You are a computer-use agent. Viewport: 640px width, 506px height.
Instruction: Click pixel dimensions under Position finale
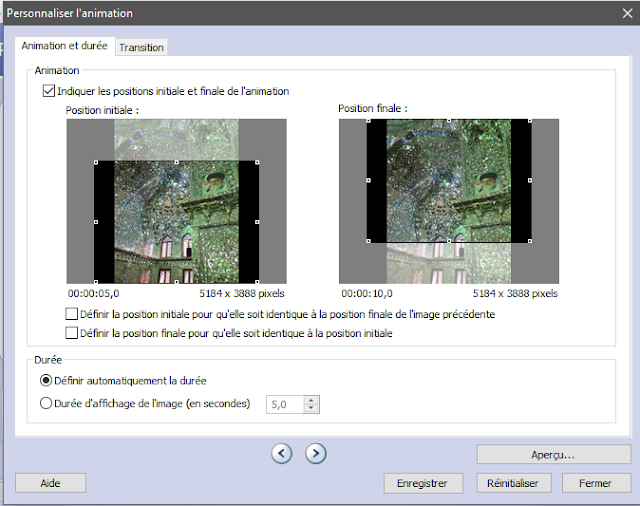pos(515,293)
